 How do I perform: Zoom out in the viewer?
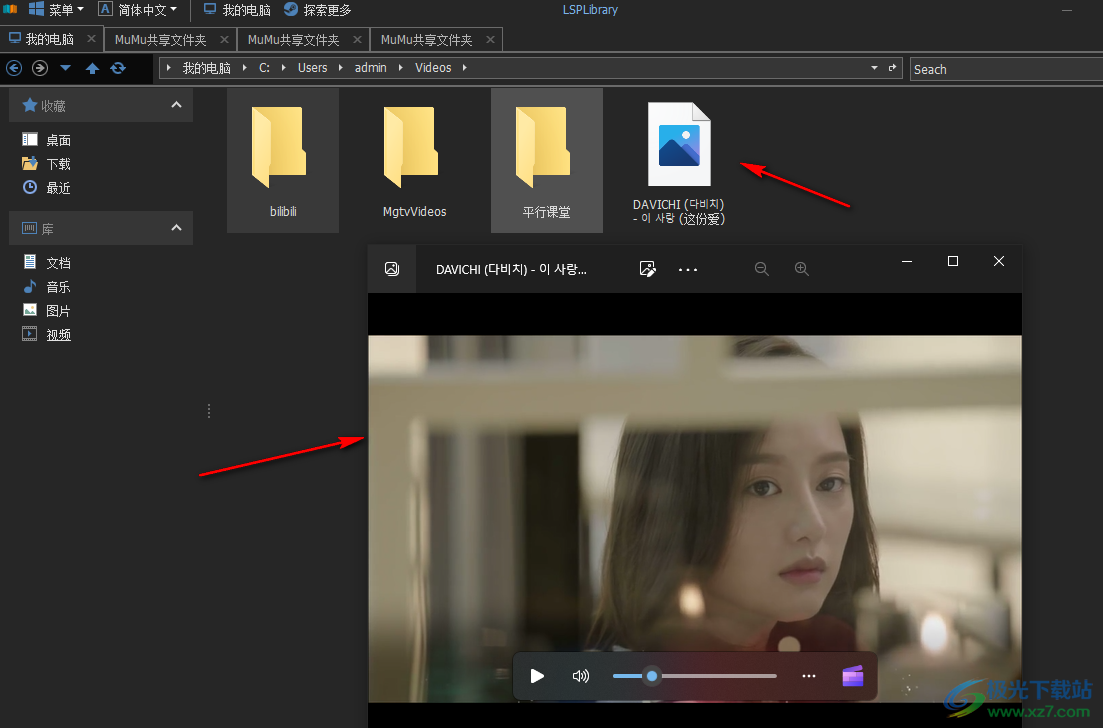coord(761,269)
